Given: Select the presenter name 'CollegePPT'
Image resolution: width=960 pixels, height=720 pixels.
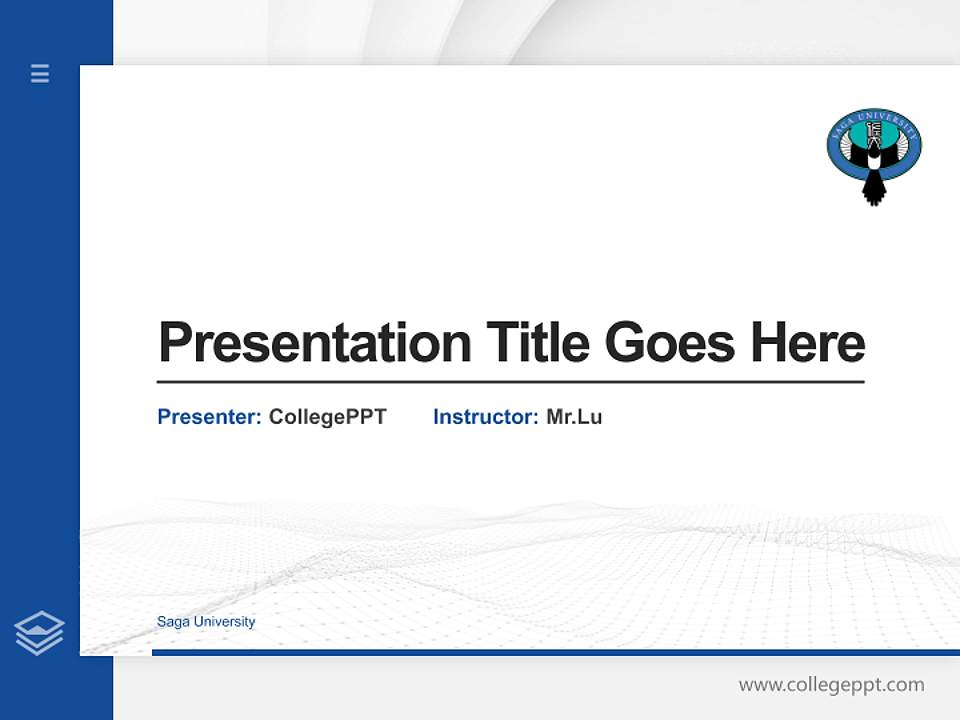Looking at the screenshot, I should 328,417.
